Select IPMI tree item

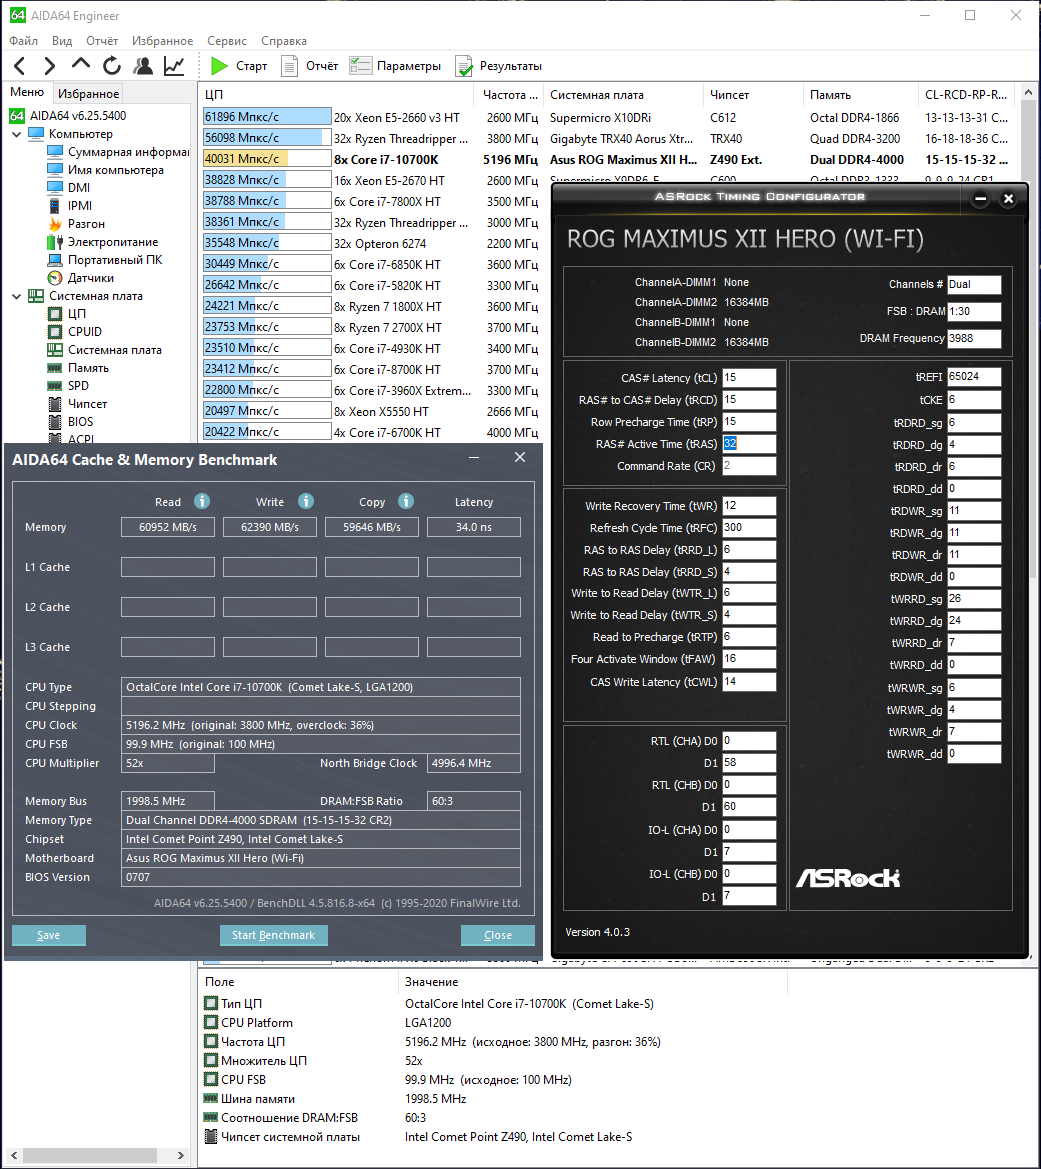[x=69, y=206]
